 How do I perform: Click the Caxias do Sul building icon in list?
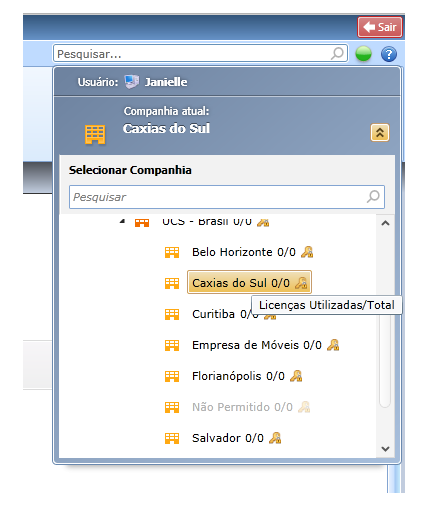(x=172, y=283)
